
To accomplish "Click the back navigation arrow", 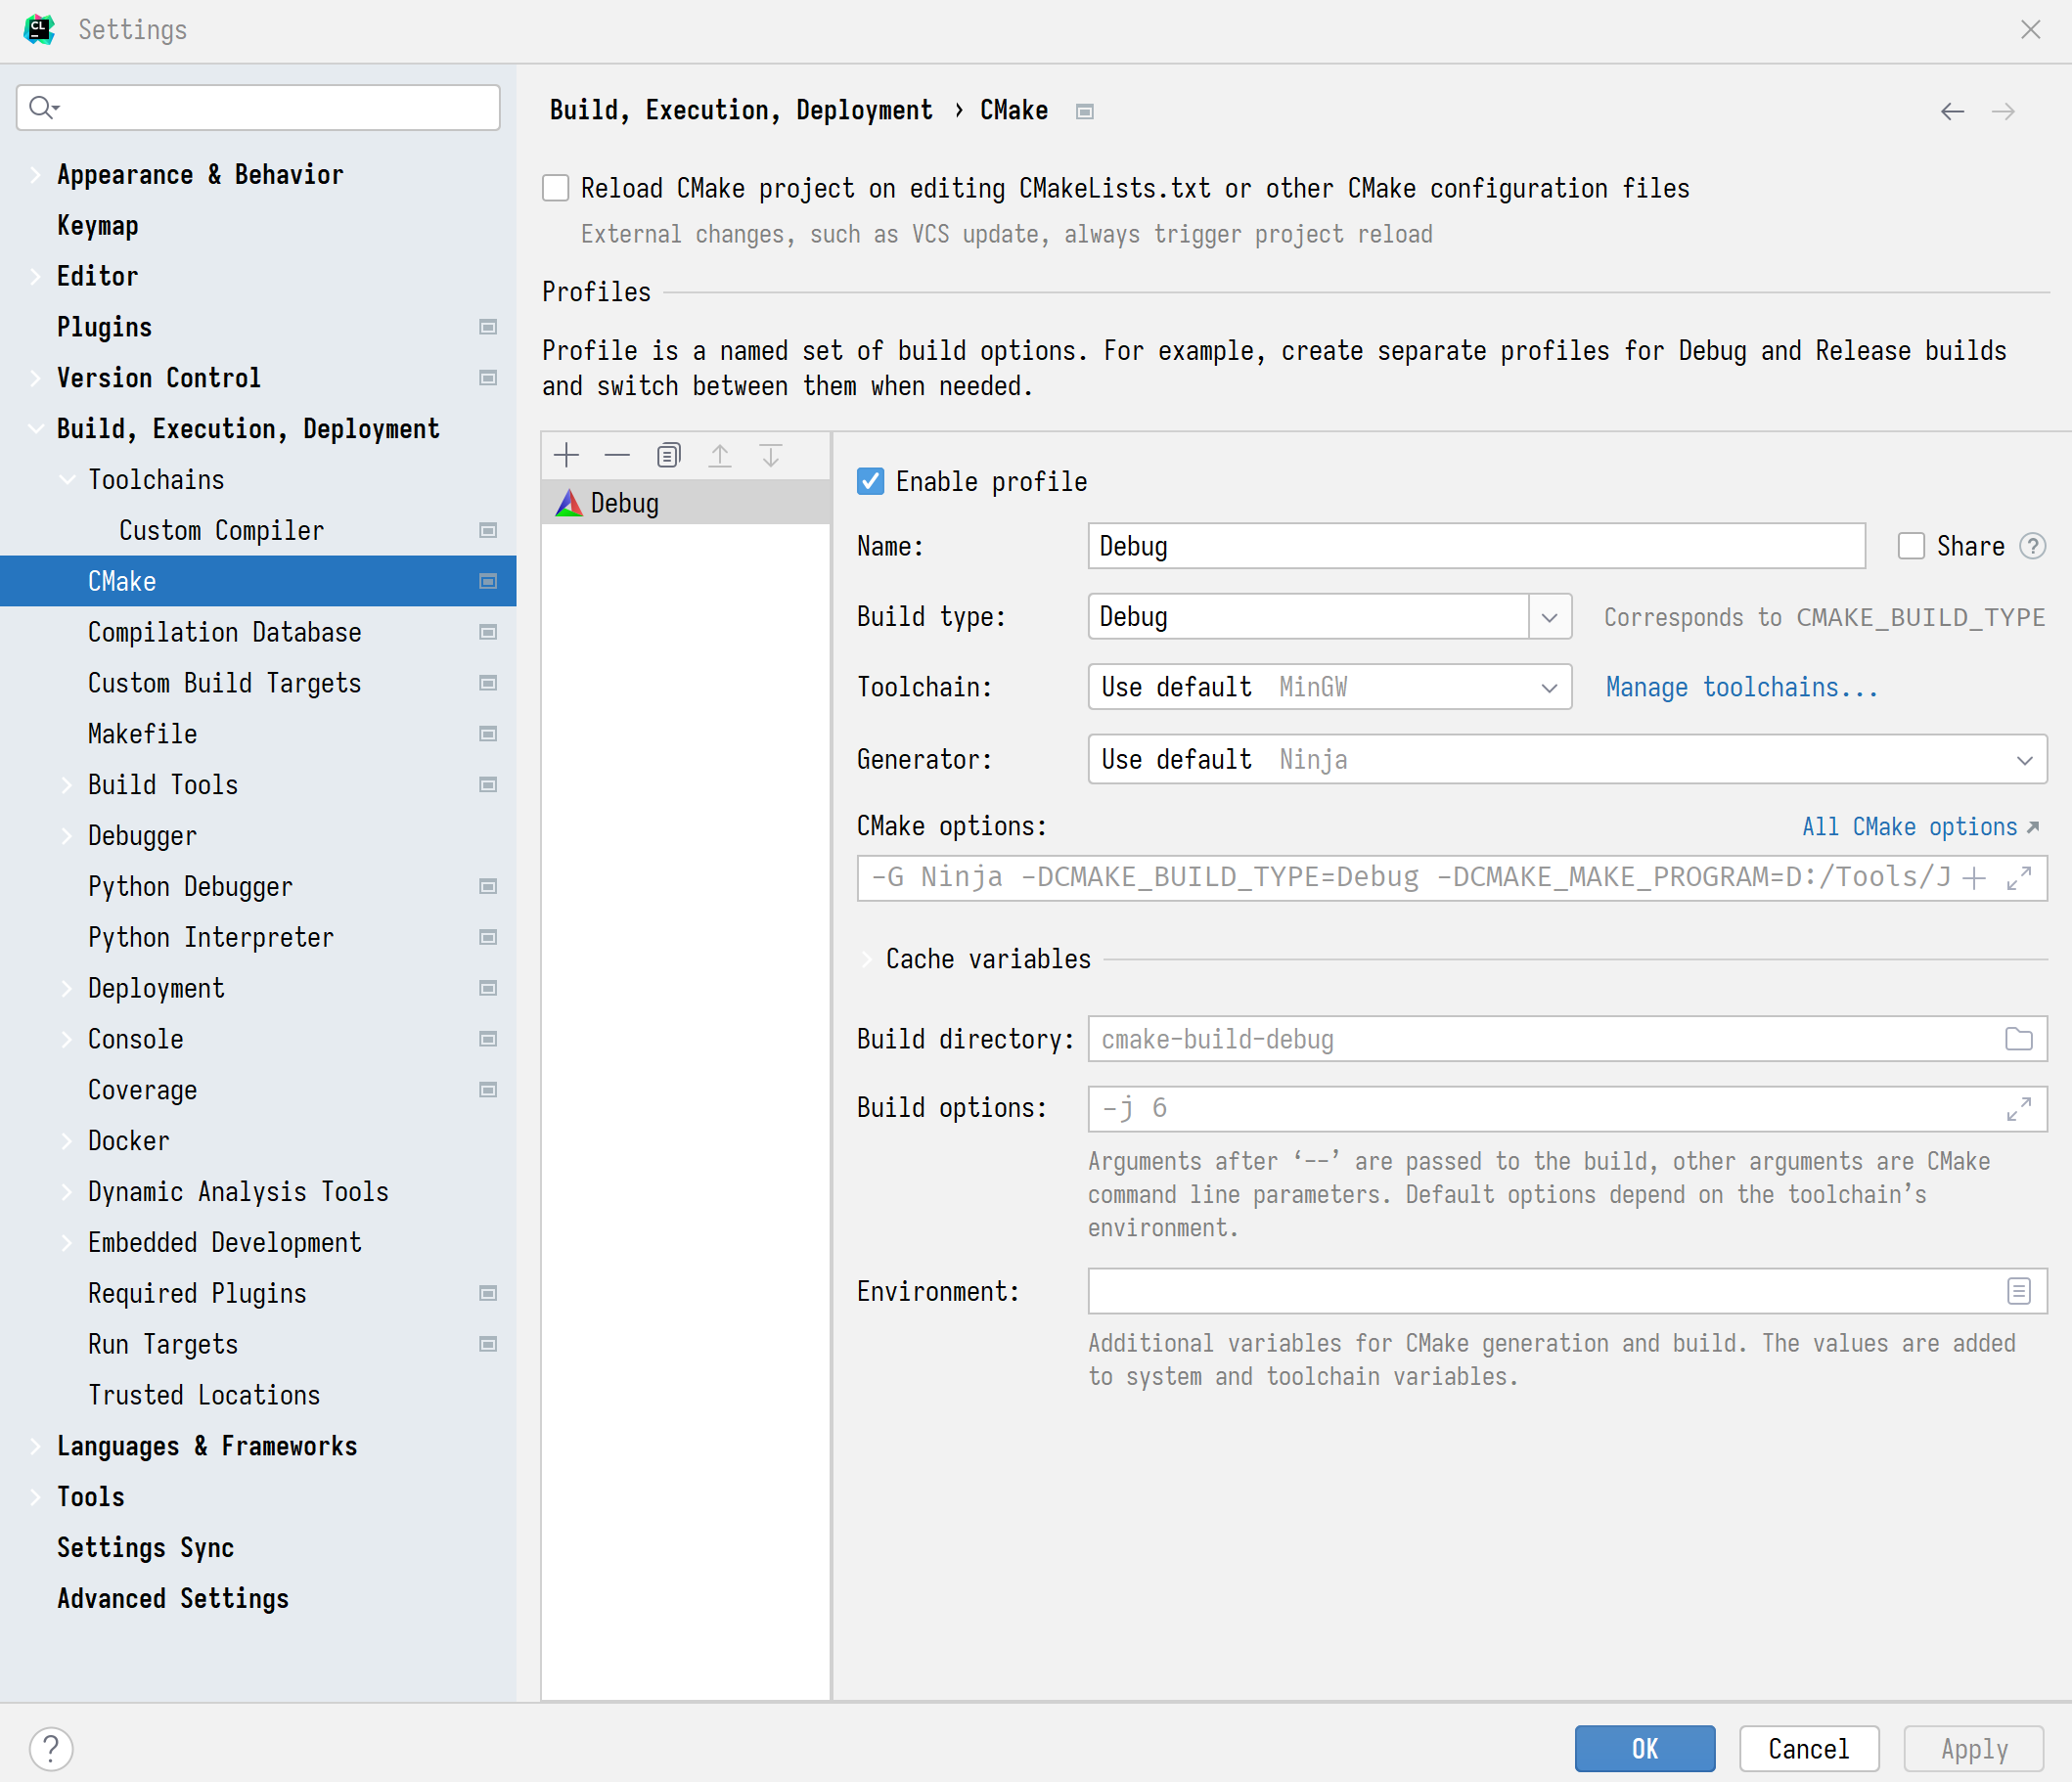I will coord(1952,111).
